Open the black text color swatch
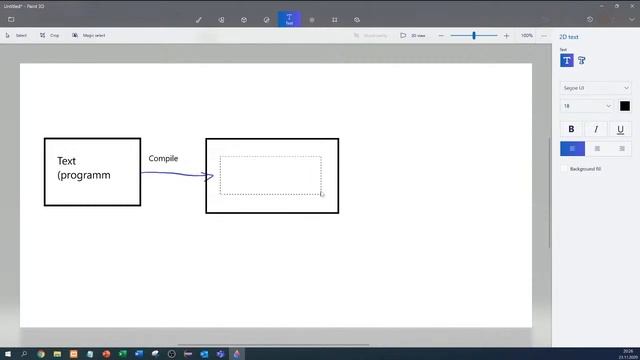This screenshot has height=360, width=640. click(624, 106)
